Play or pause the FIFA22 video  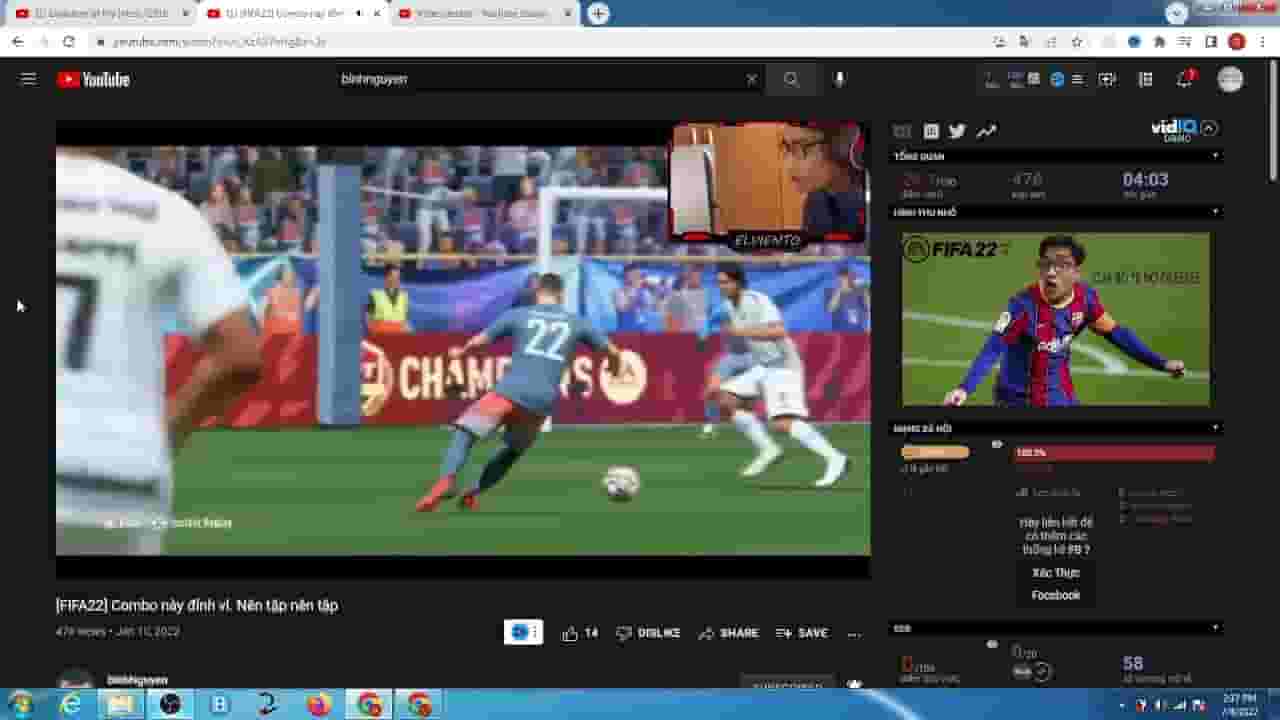(x=463, y=350)
